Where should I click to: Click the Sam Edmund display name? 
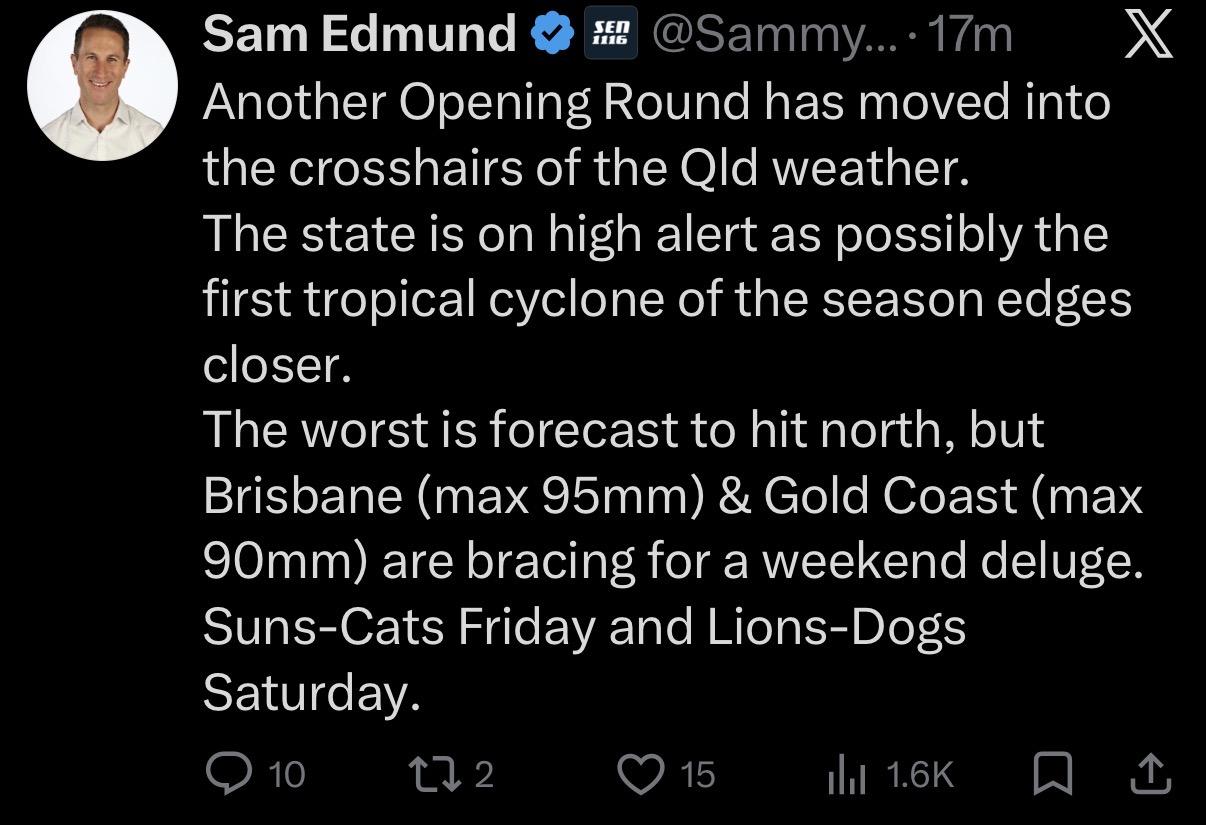(359, 37)
